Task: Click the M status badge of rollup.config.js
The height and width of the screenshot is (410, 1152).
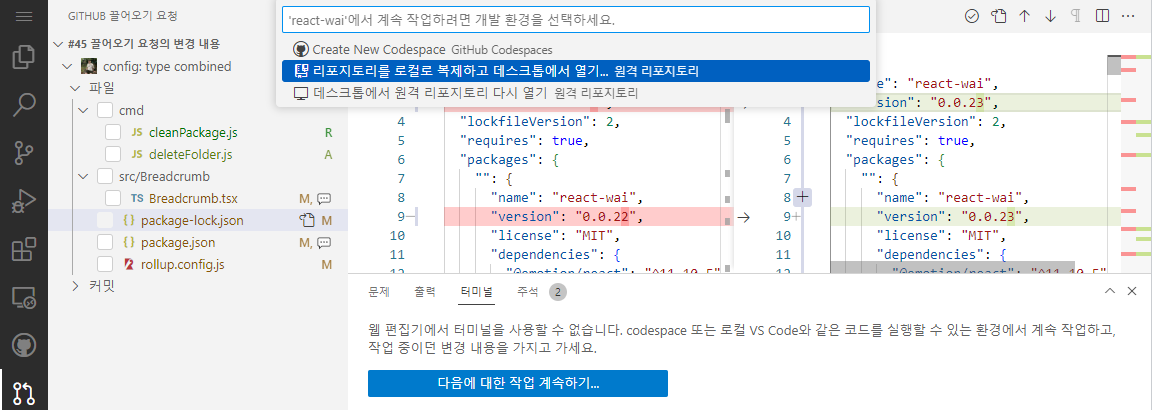Action: 327,264
